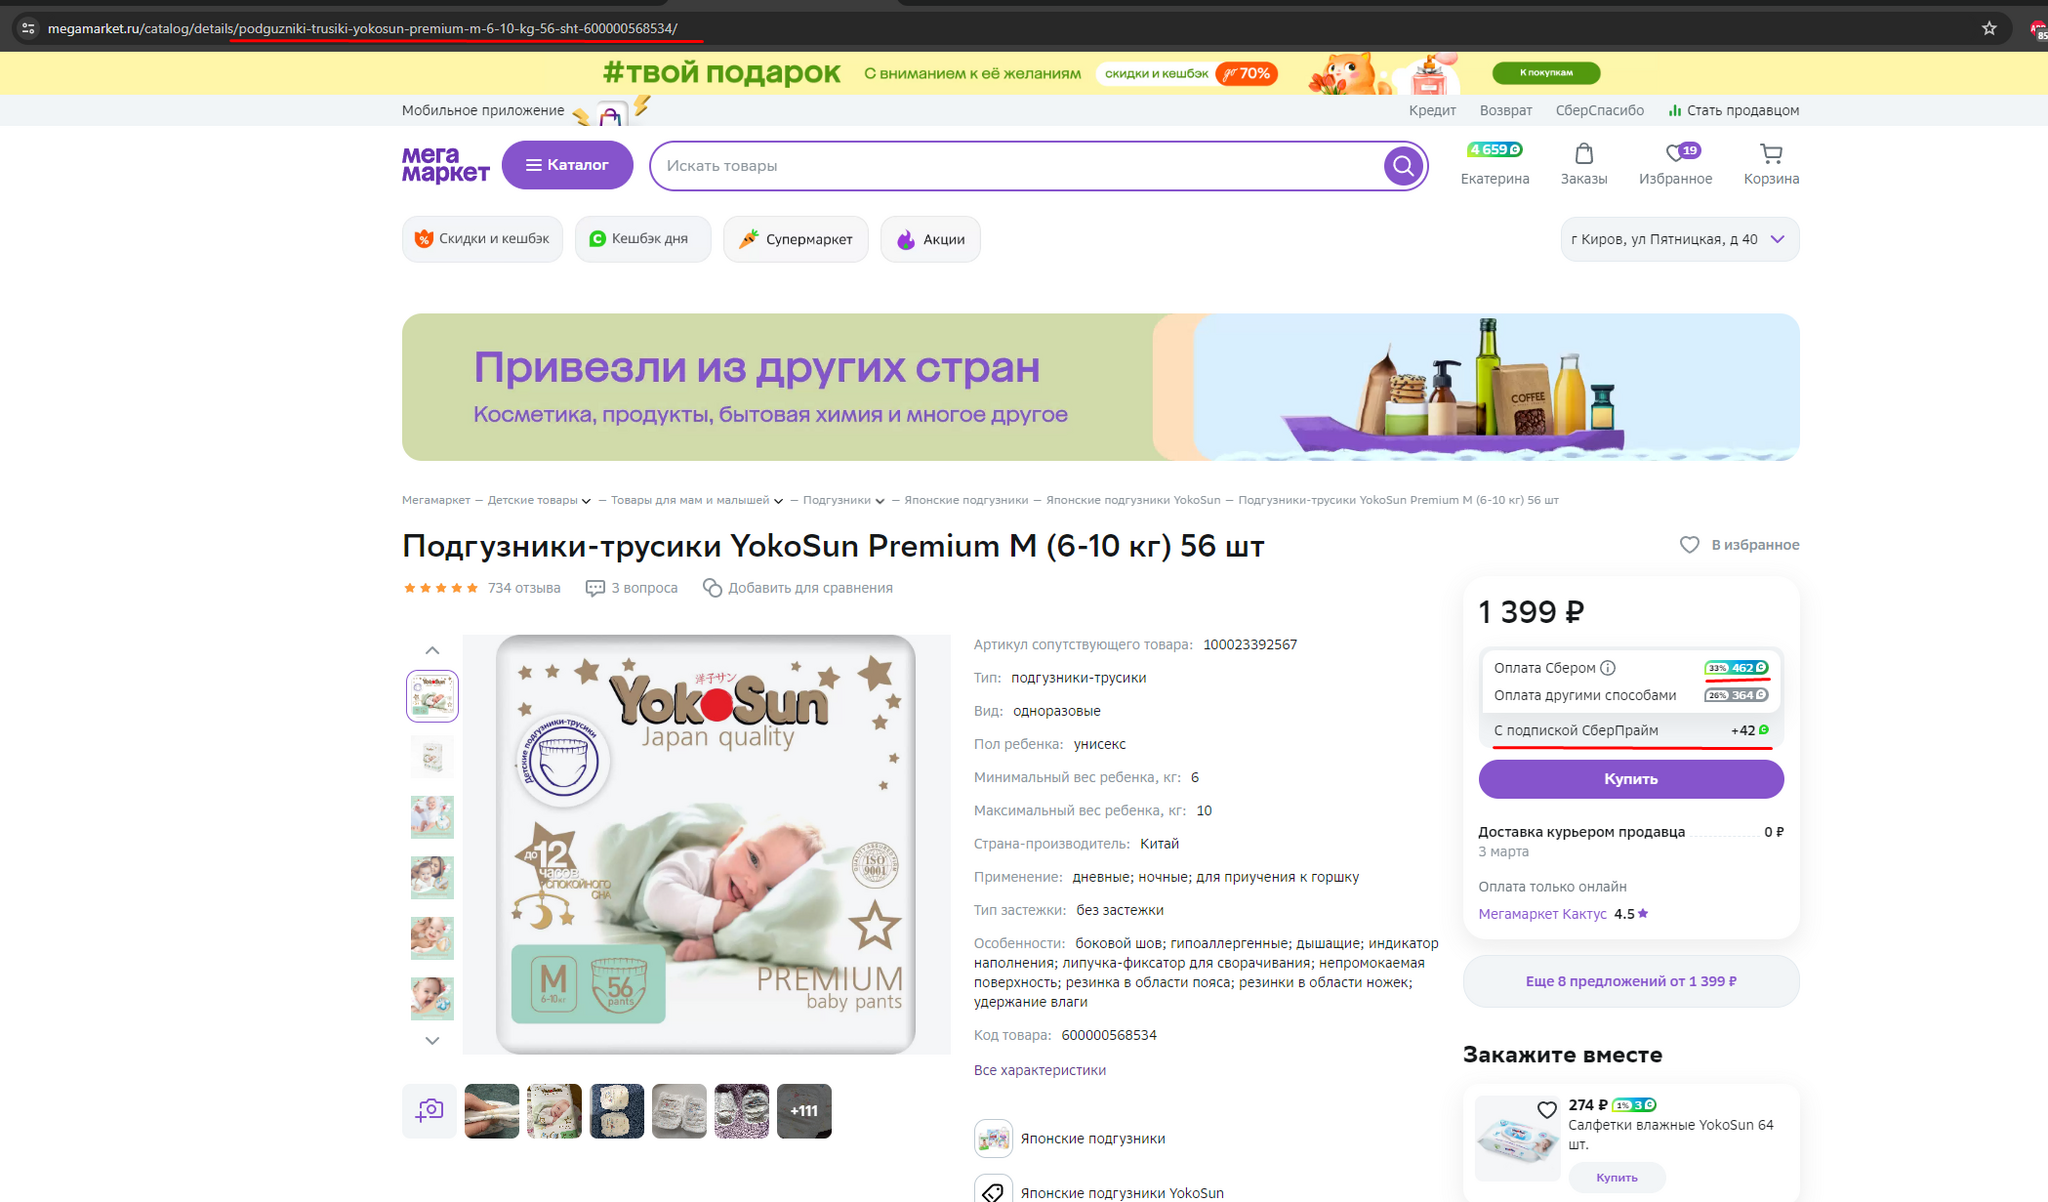Toggle Добавить для сравнения

tap(798, 588)
